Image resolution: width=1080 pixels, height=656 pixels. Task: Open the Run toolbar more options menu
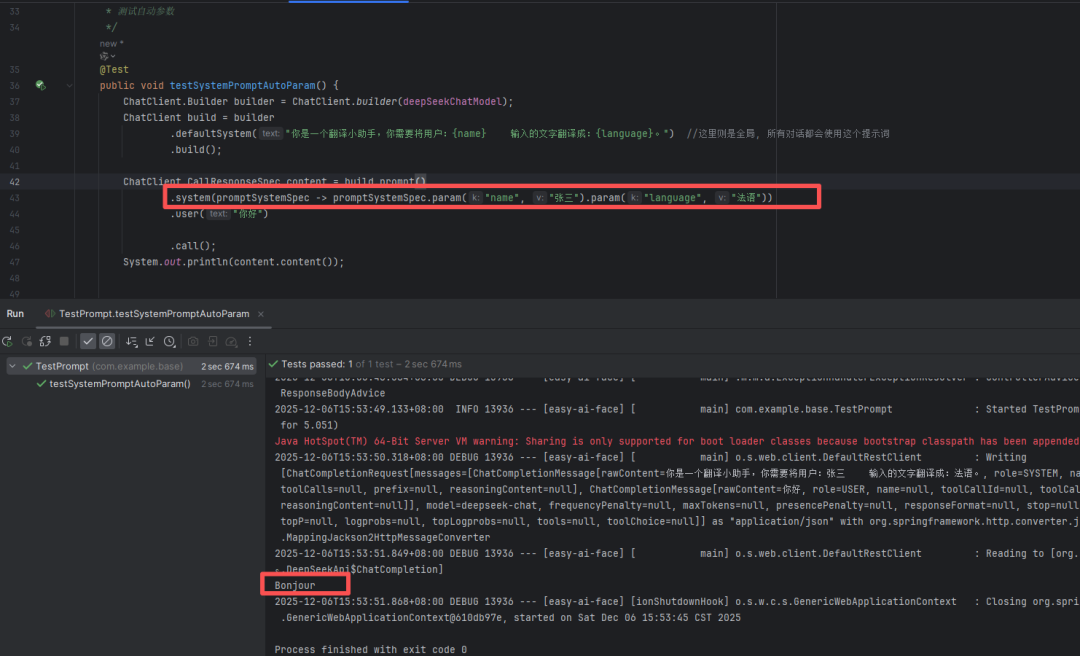(x=249, y=341)
